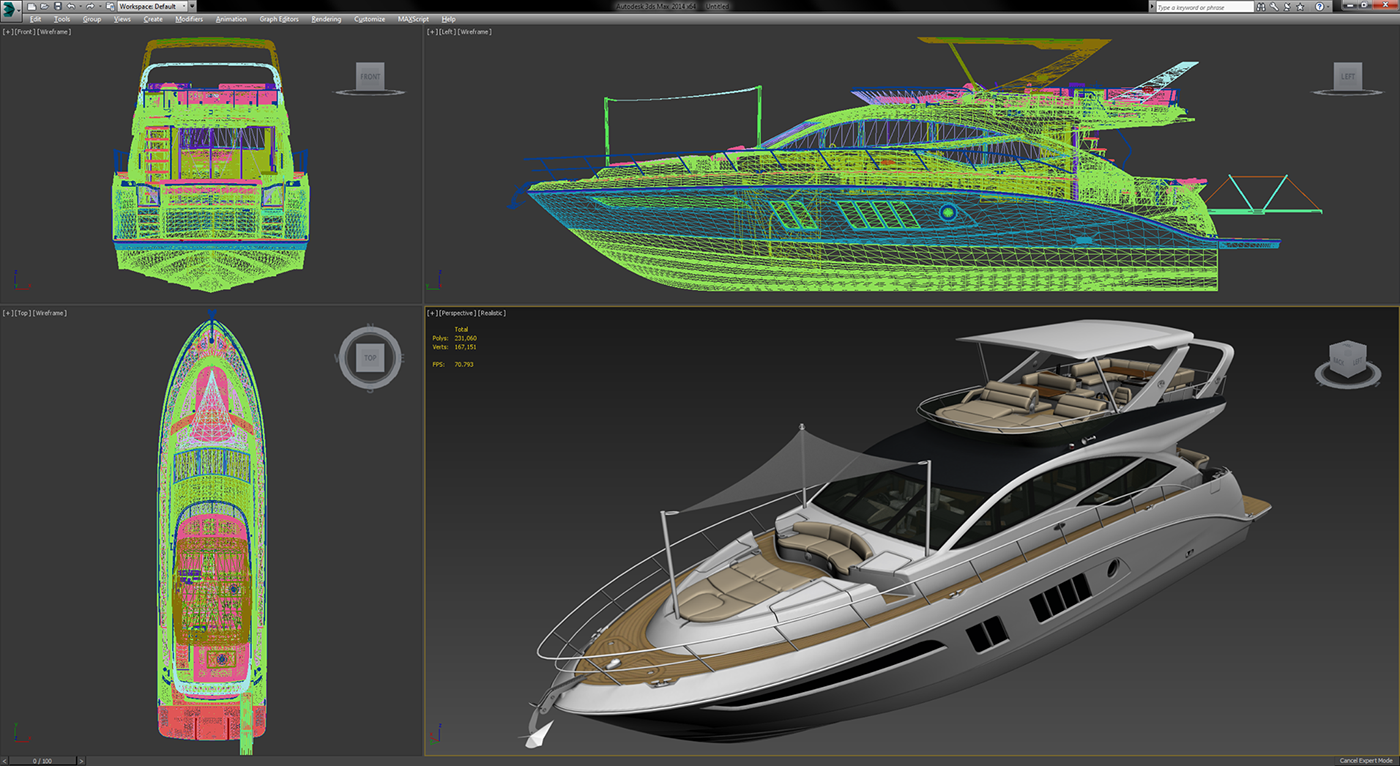The height and width of the screenshot is (766, 1400).
Task: Click Cancel Expert Mode
Action: coord(1365,758)
